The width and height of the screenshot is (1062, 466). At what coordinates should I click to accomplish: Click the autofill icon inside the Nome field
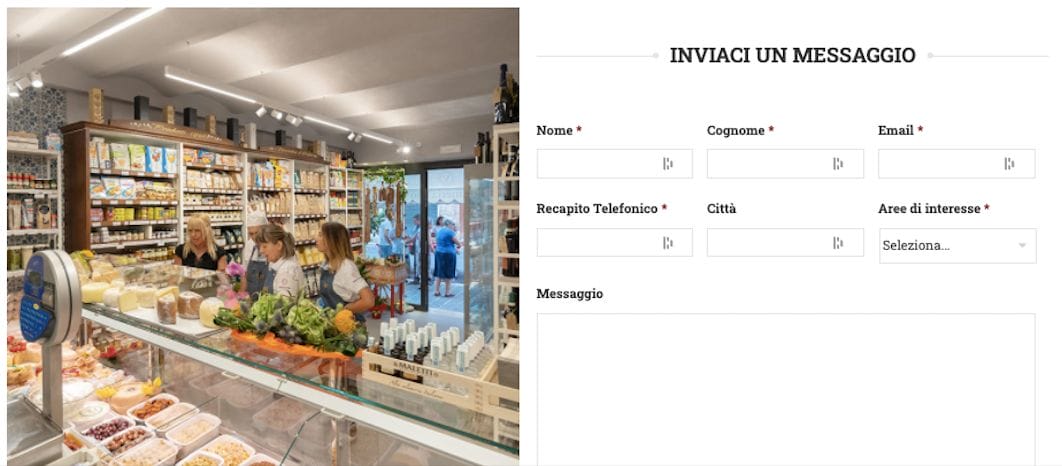(x=668, y=163)
